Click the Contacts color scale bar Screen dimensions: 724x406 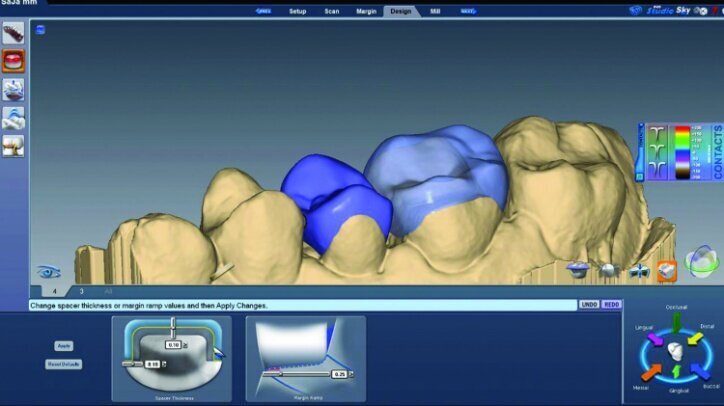click(683, 152)
